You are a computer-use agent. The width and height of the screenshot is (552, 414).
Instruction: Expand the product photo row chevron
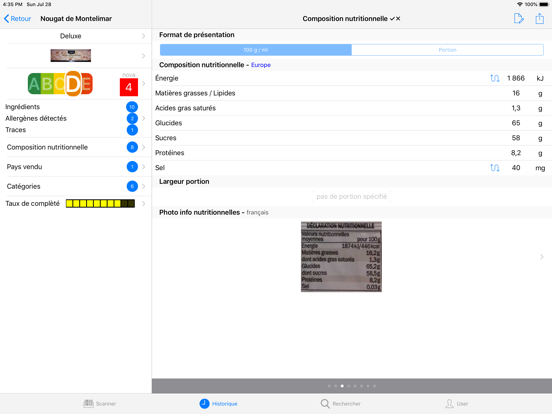click(143, 56)
